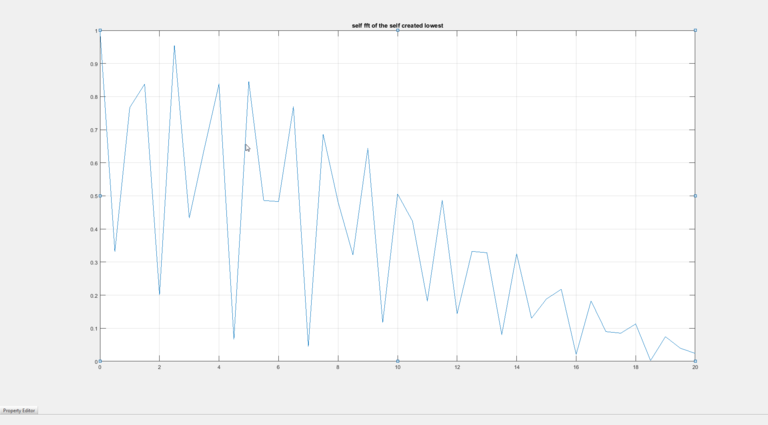Viewport: 768px width, 425px height.
Task: Select the plot title text
Action: [397, 24]
